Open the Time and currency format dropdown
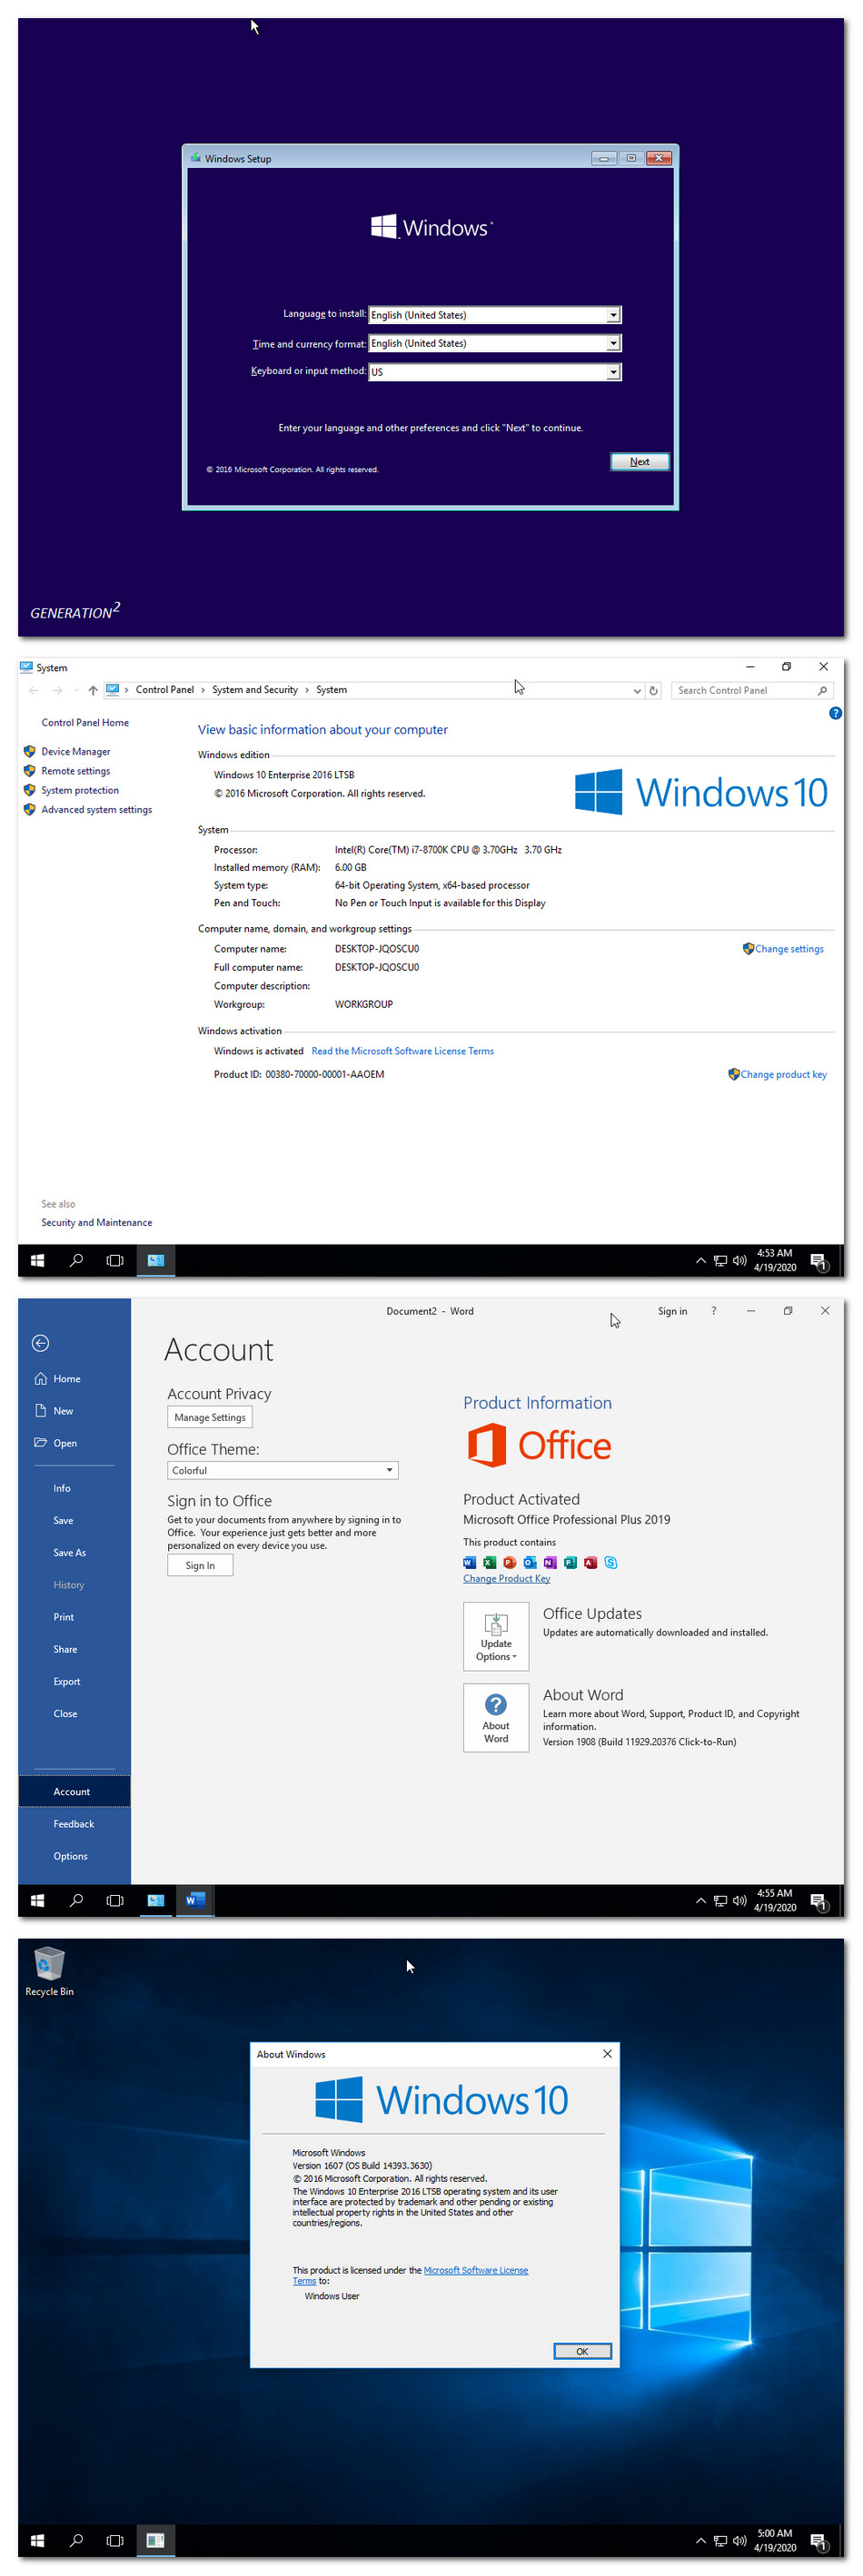Screen dimensions: 863x2576 tap(495, 343)
